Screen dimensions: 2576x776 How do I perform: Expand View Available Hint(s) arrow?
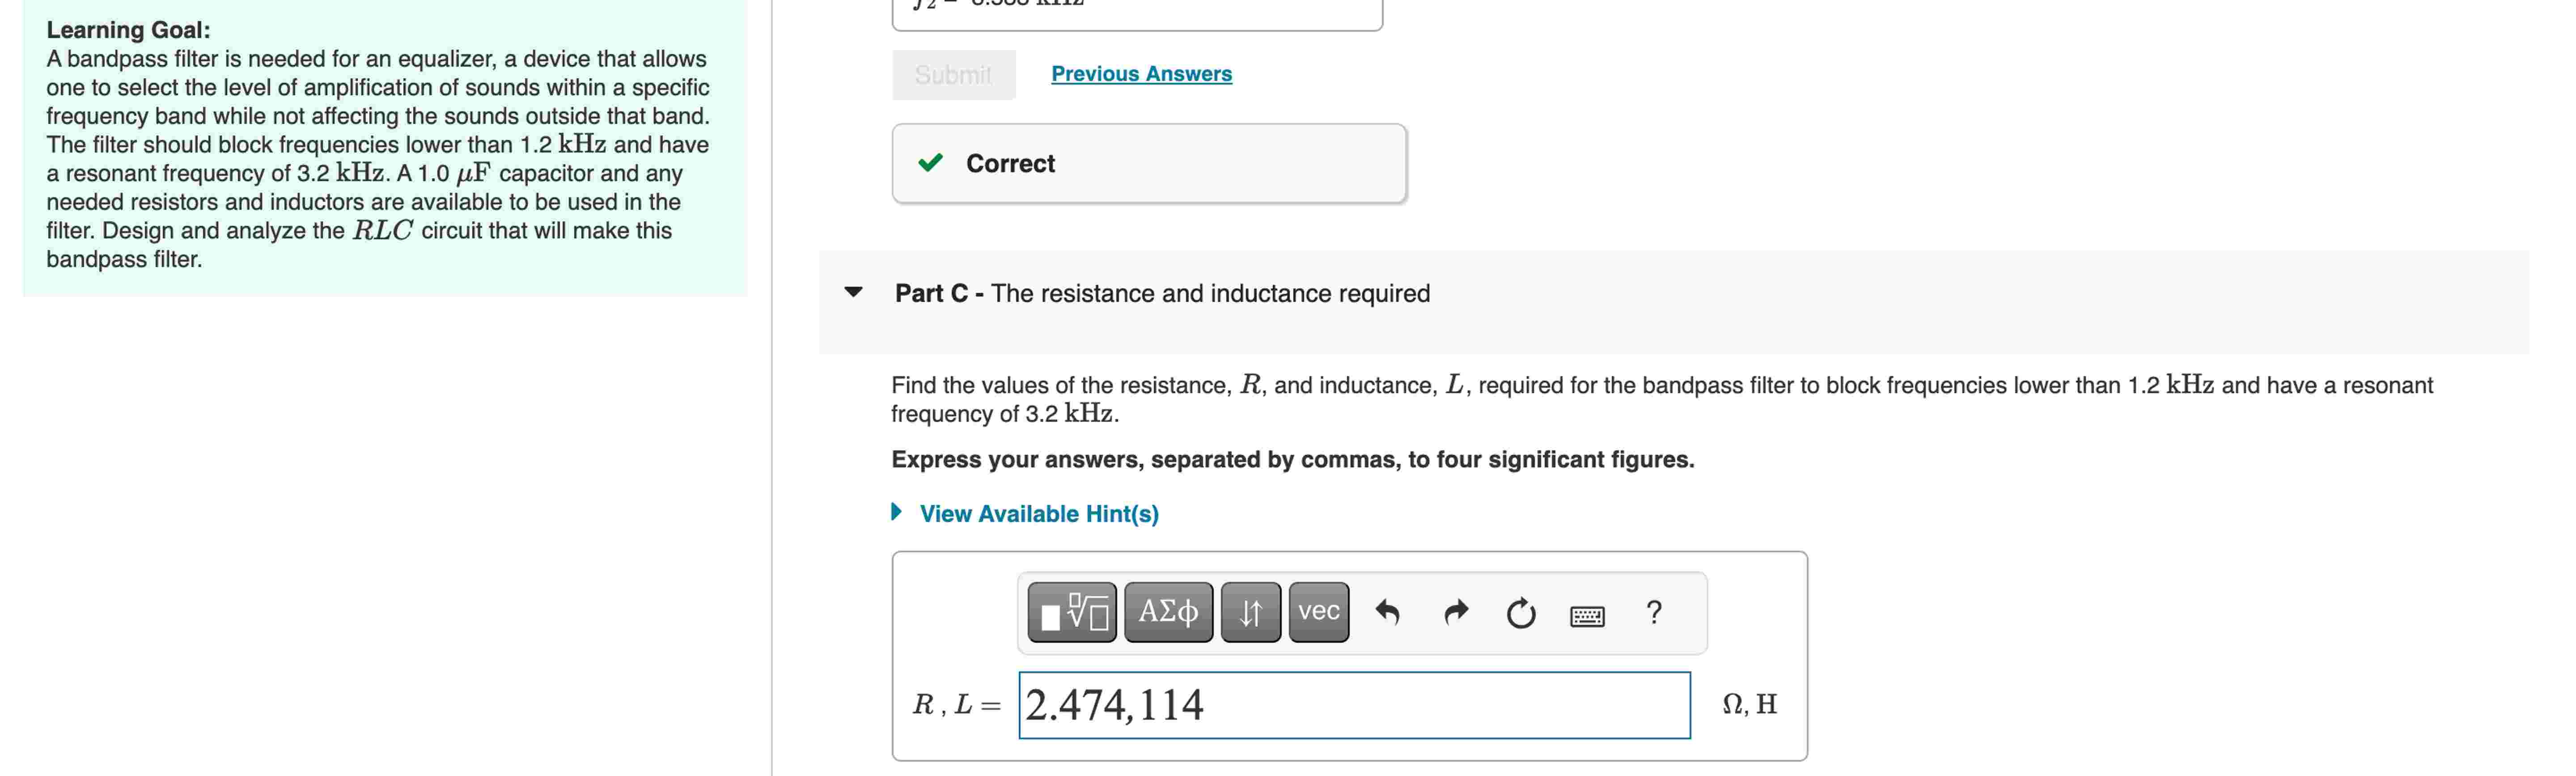[x=897, y=513]
